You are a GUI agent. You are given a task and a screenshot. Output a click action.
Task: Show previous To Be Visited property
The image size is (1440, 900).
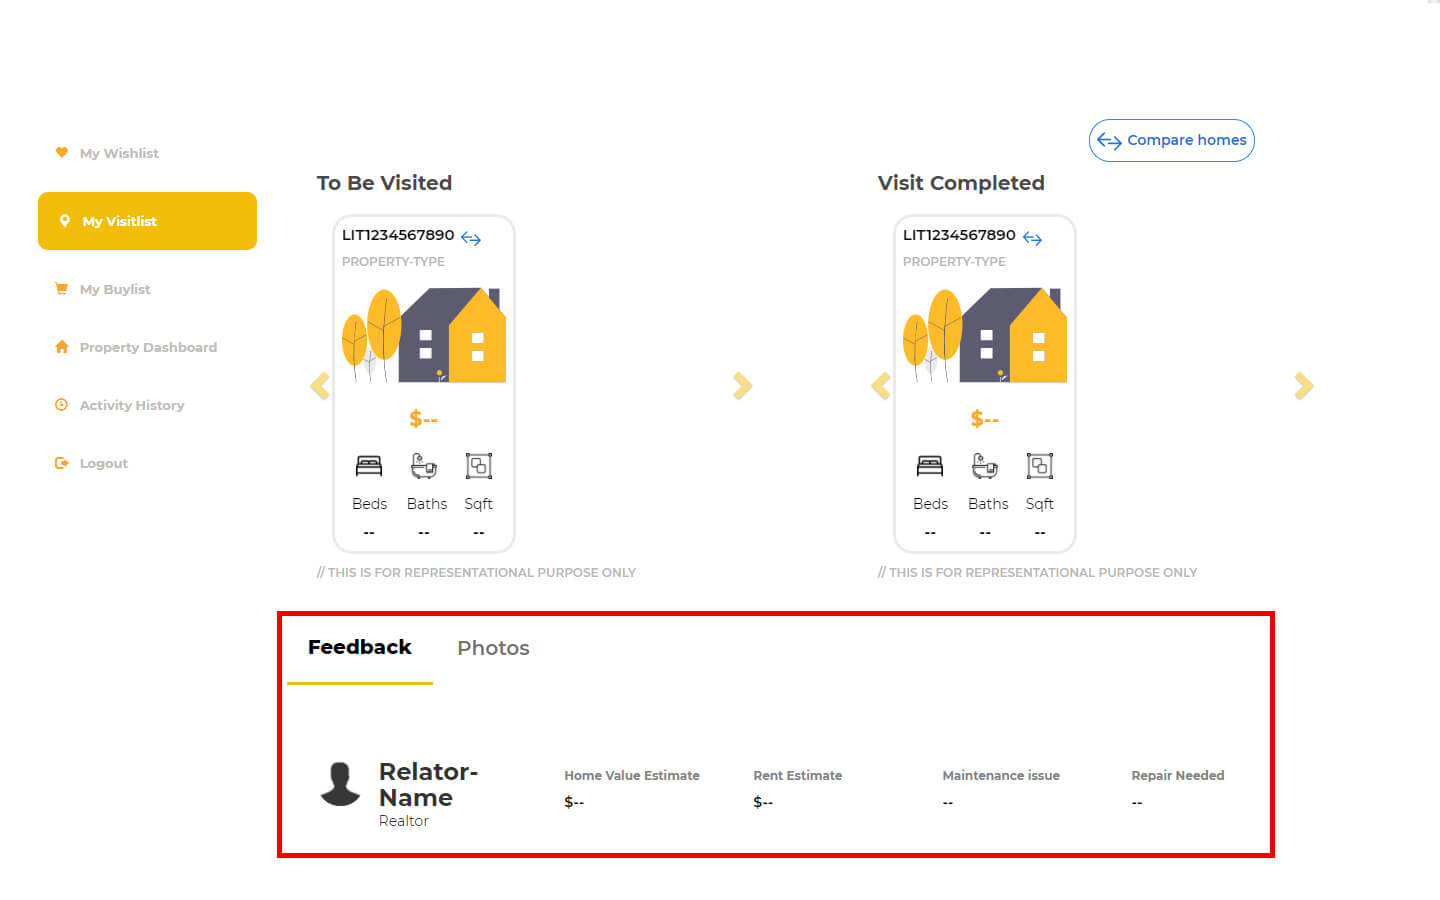pyautogui.click(x=320, y=386)
